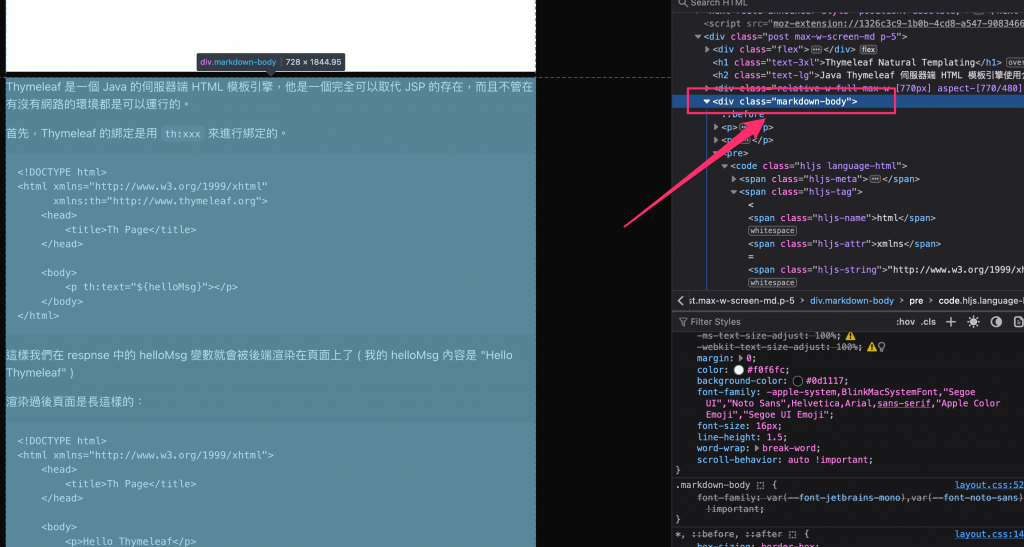This screenshot has height=547, width=1024.
Task: Select the h2 class text-lg node
Action: (868, 76)
